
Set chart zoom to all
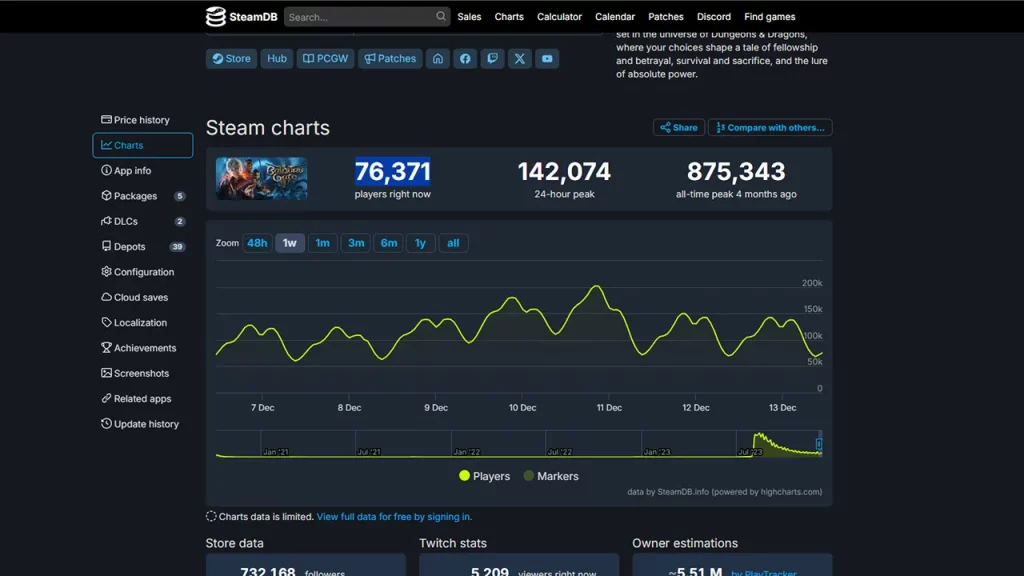453,243
